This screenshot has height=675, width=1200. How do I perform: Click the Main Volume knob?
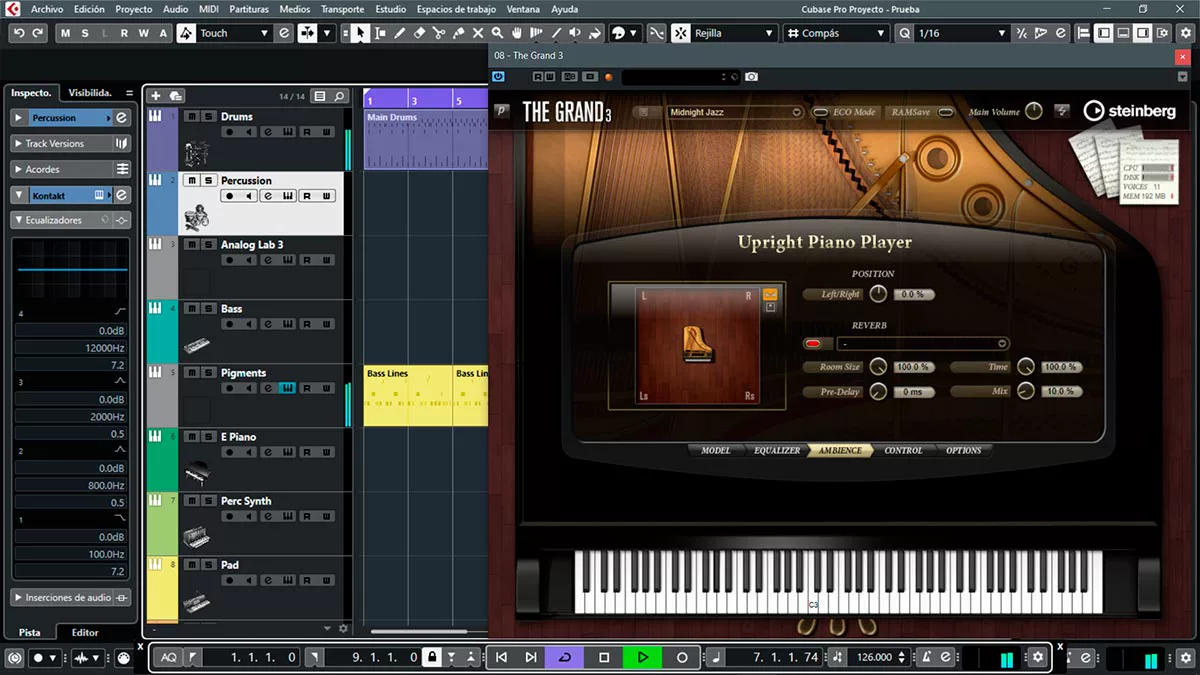click(x=1033, y=112)
